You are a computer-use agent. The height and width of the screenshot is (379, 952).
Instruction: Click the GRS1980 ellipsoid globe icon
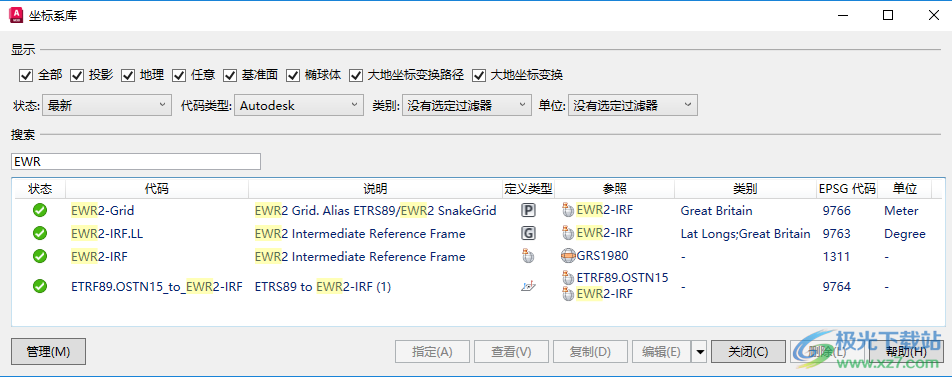point(568,256)
